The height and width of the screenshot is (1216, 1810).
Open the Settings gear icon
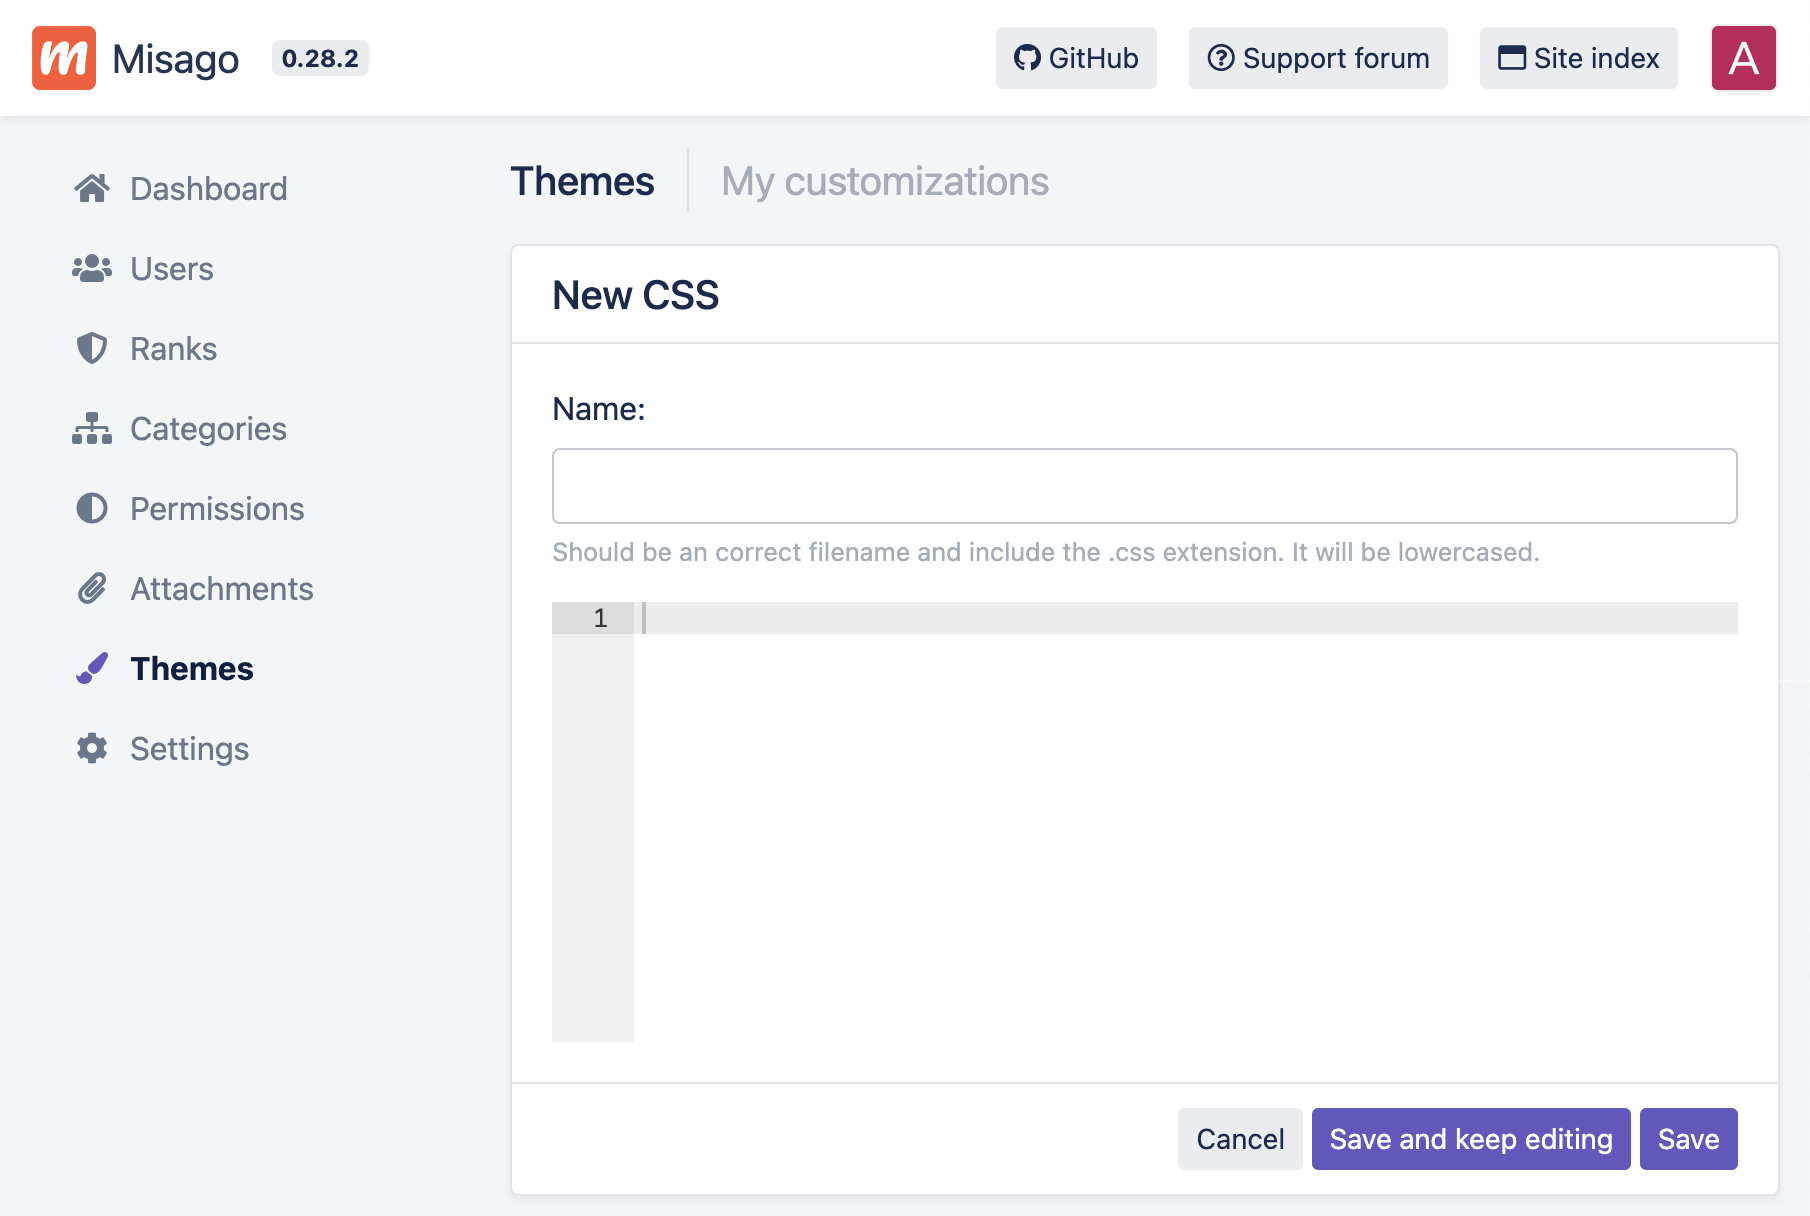(x=92, y=748)
